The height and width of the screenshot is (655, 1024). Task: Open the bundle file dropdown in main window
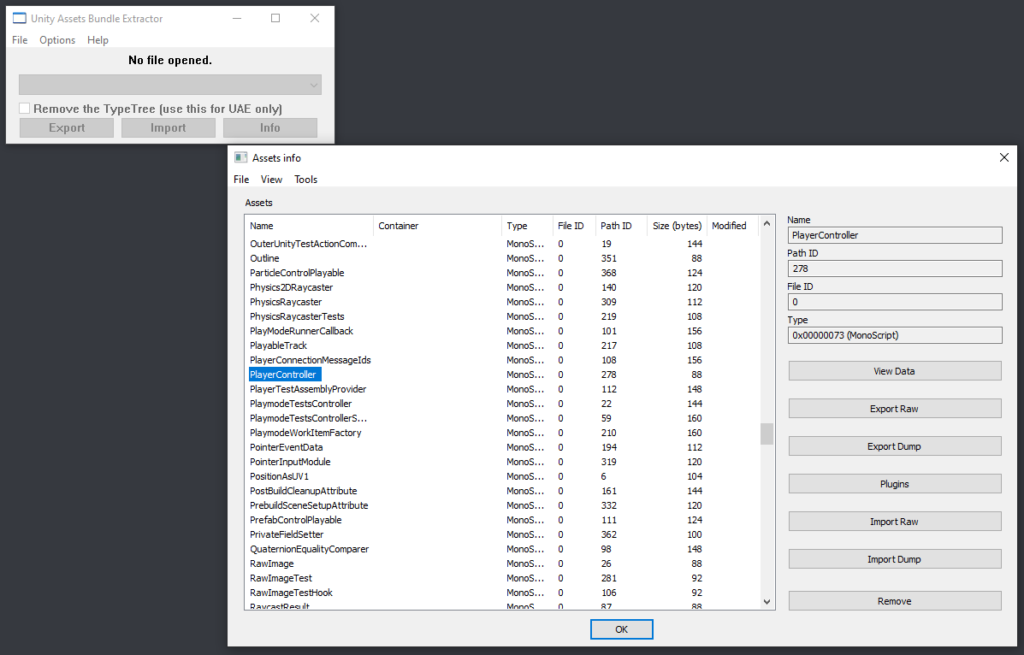[170, 84]
